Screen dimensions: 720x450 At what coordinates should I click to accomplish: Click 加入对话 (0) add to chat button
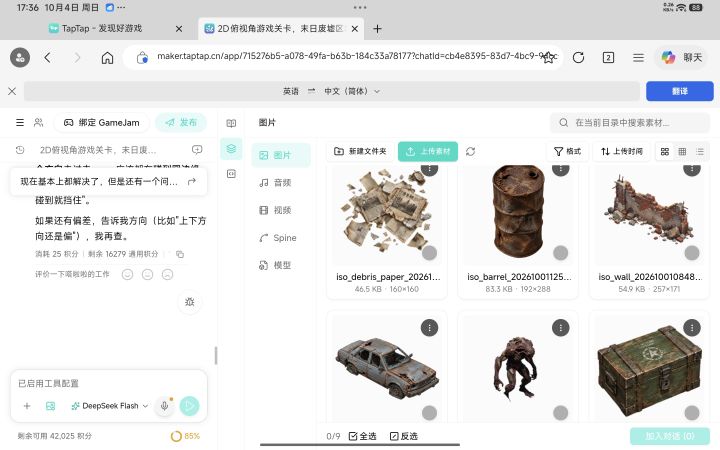670,436
